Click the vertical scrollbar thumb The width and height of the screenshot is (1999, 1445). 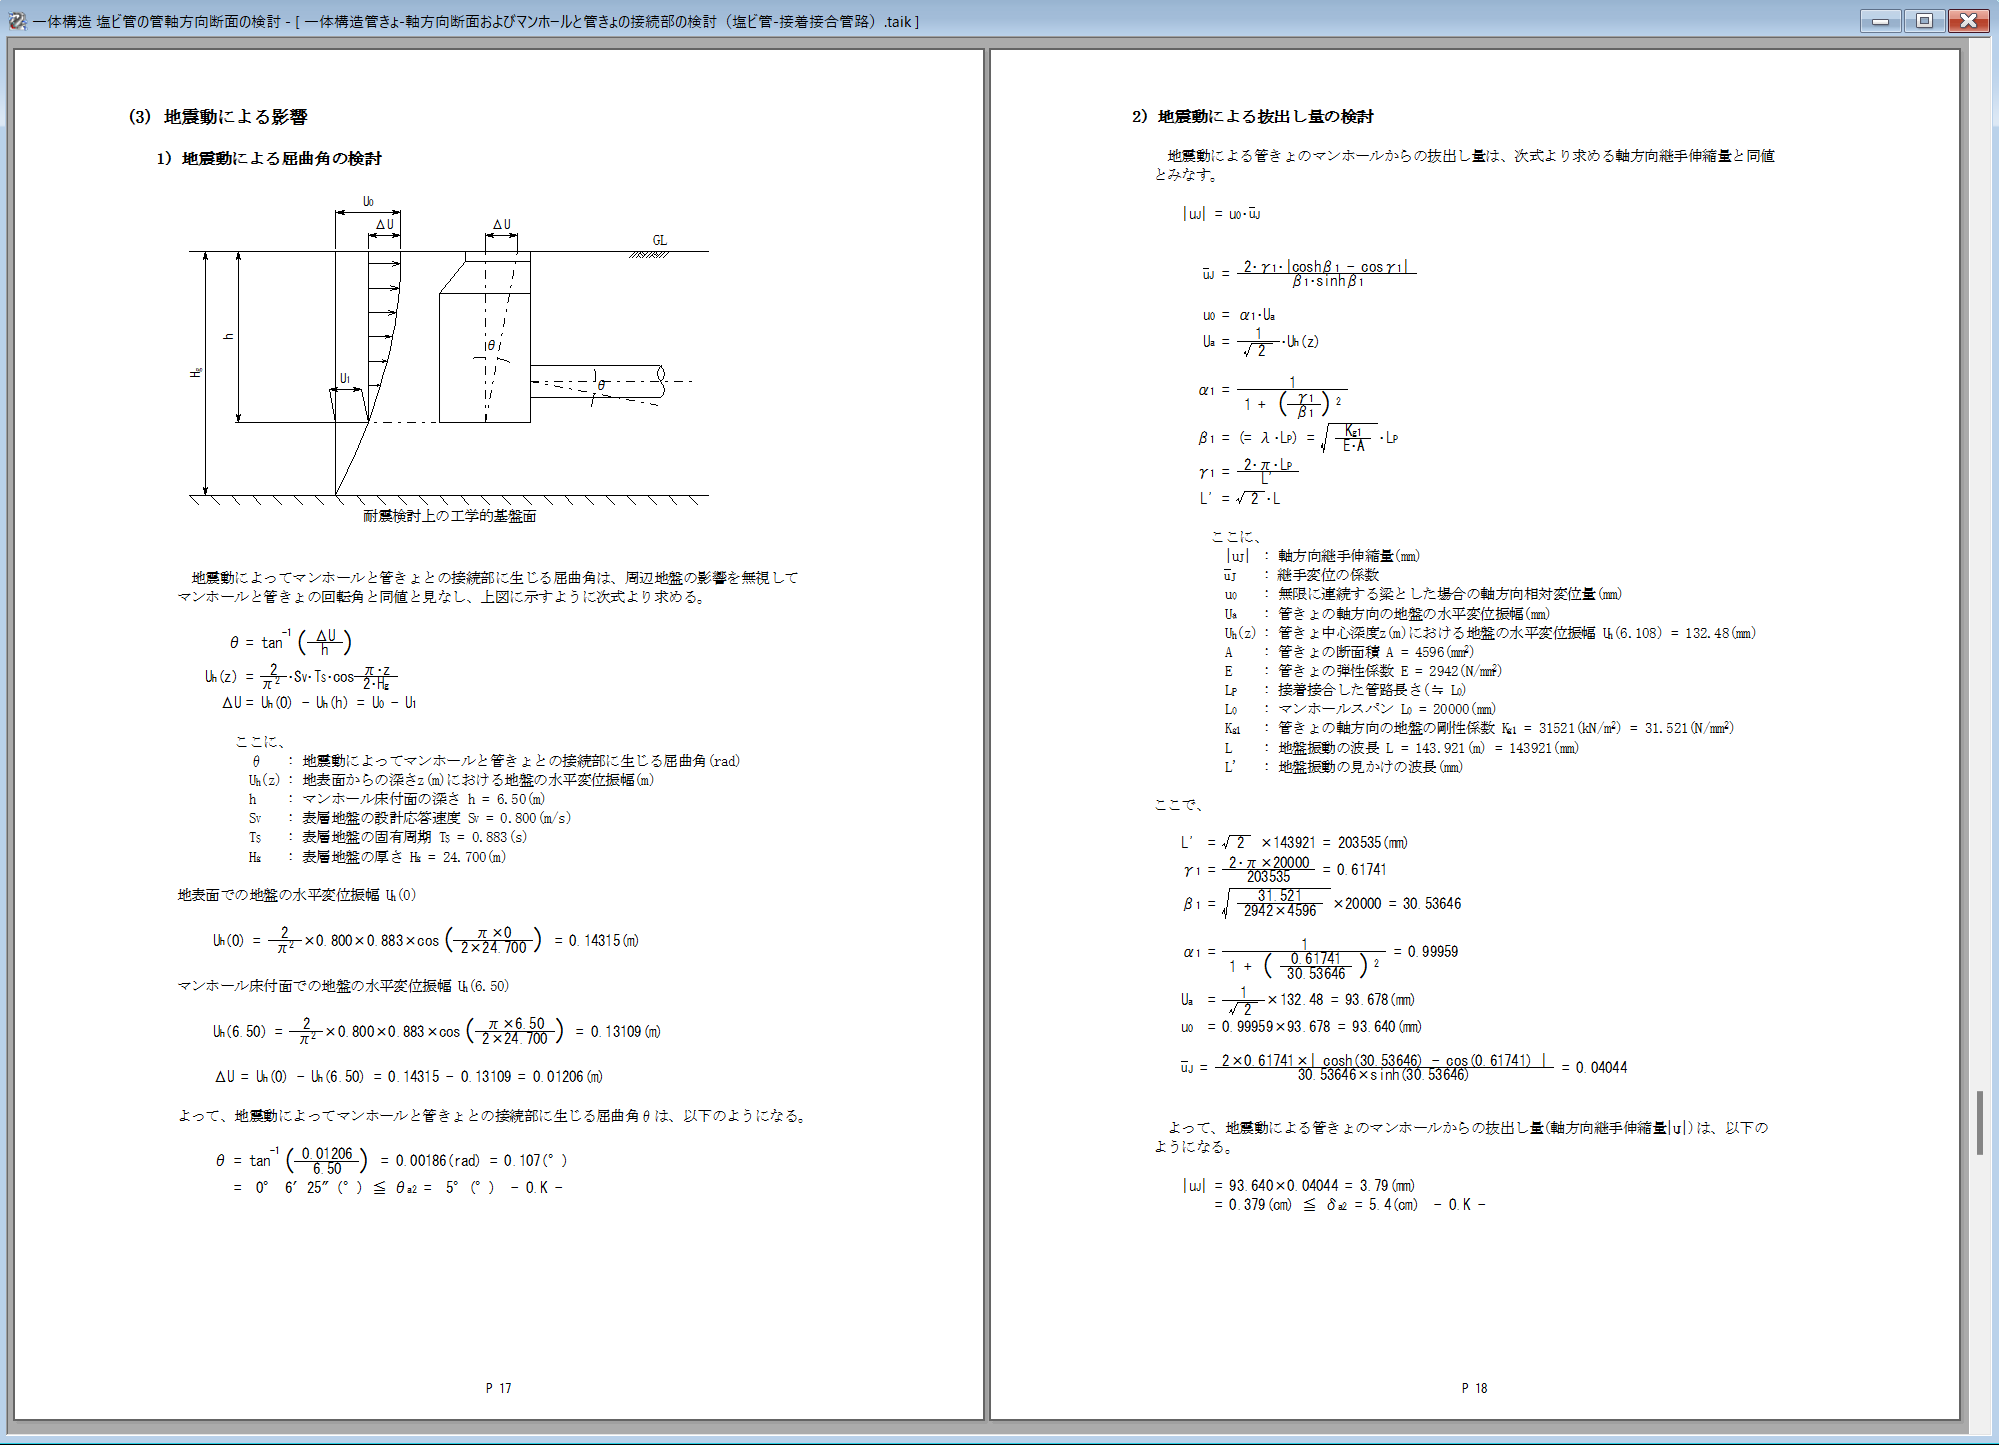click(1979, 1123)
